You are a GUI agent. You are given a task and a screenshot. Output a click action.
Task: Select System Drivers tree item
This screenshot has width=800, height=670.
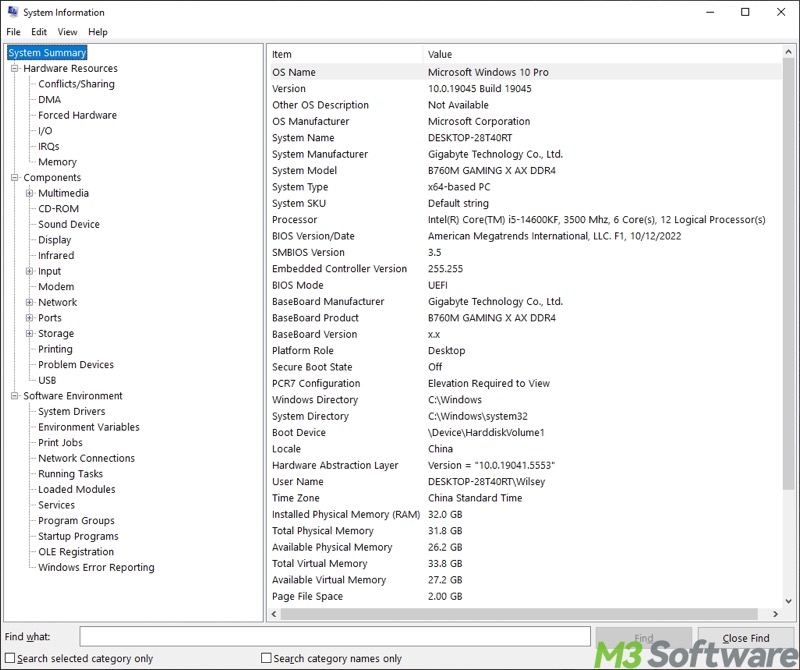(71, 411)
